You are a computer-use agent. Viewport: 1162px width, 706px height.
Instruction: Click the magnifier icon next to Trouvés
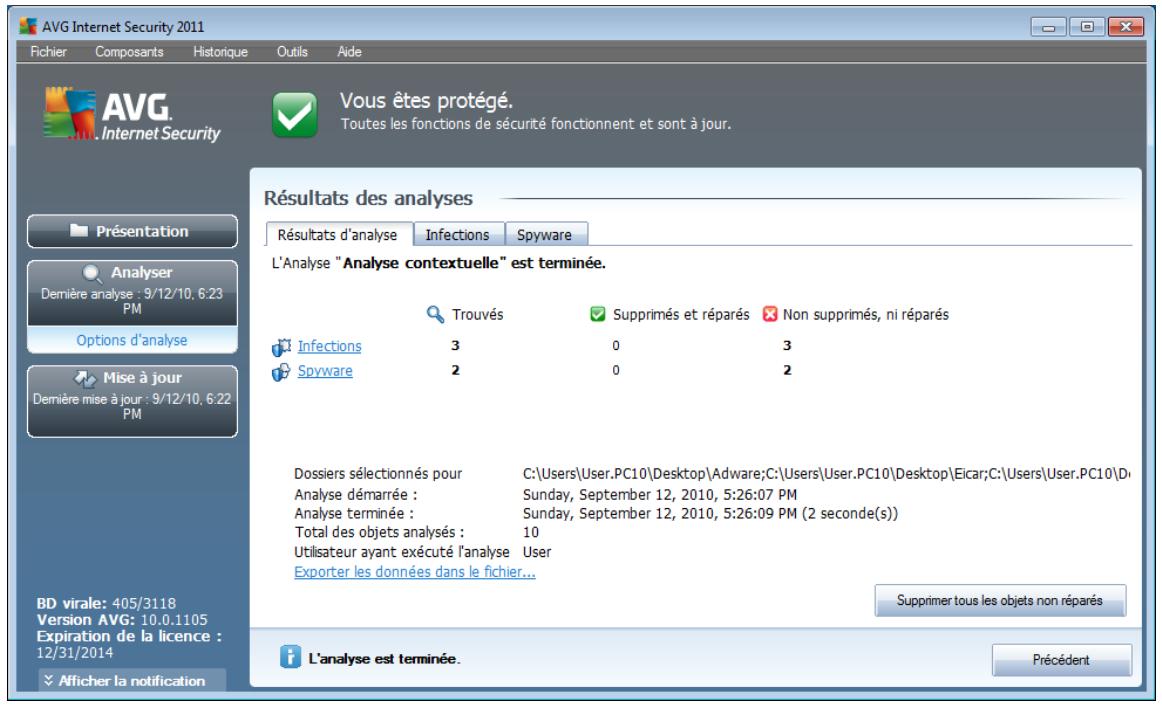point(435,314)
